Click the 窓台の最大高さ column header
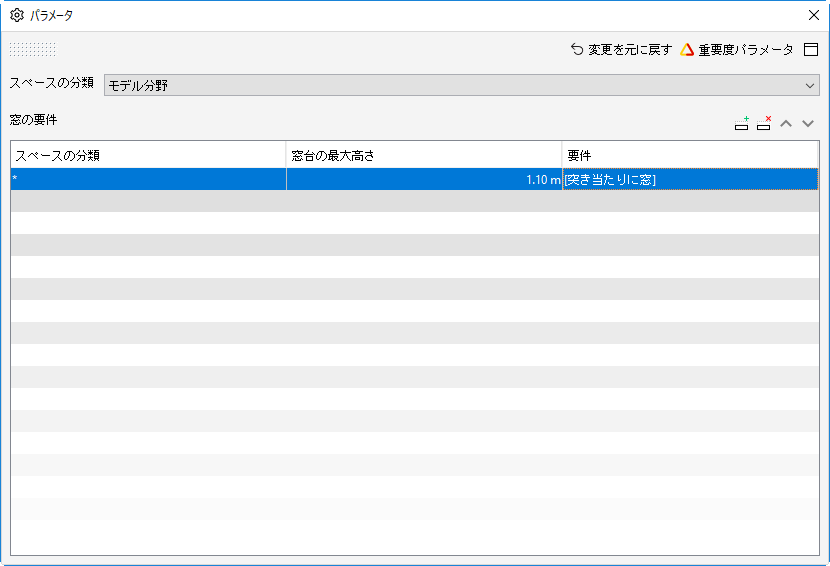Screen dimensions: 830x566 [424, 155]
